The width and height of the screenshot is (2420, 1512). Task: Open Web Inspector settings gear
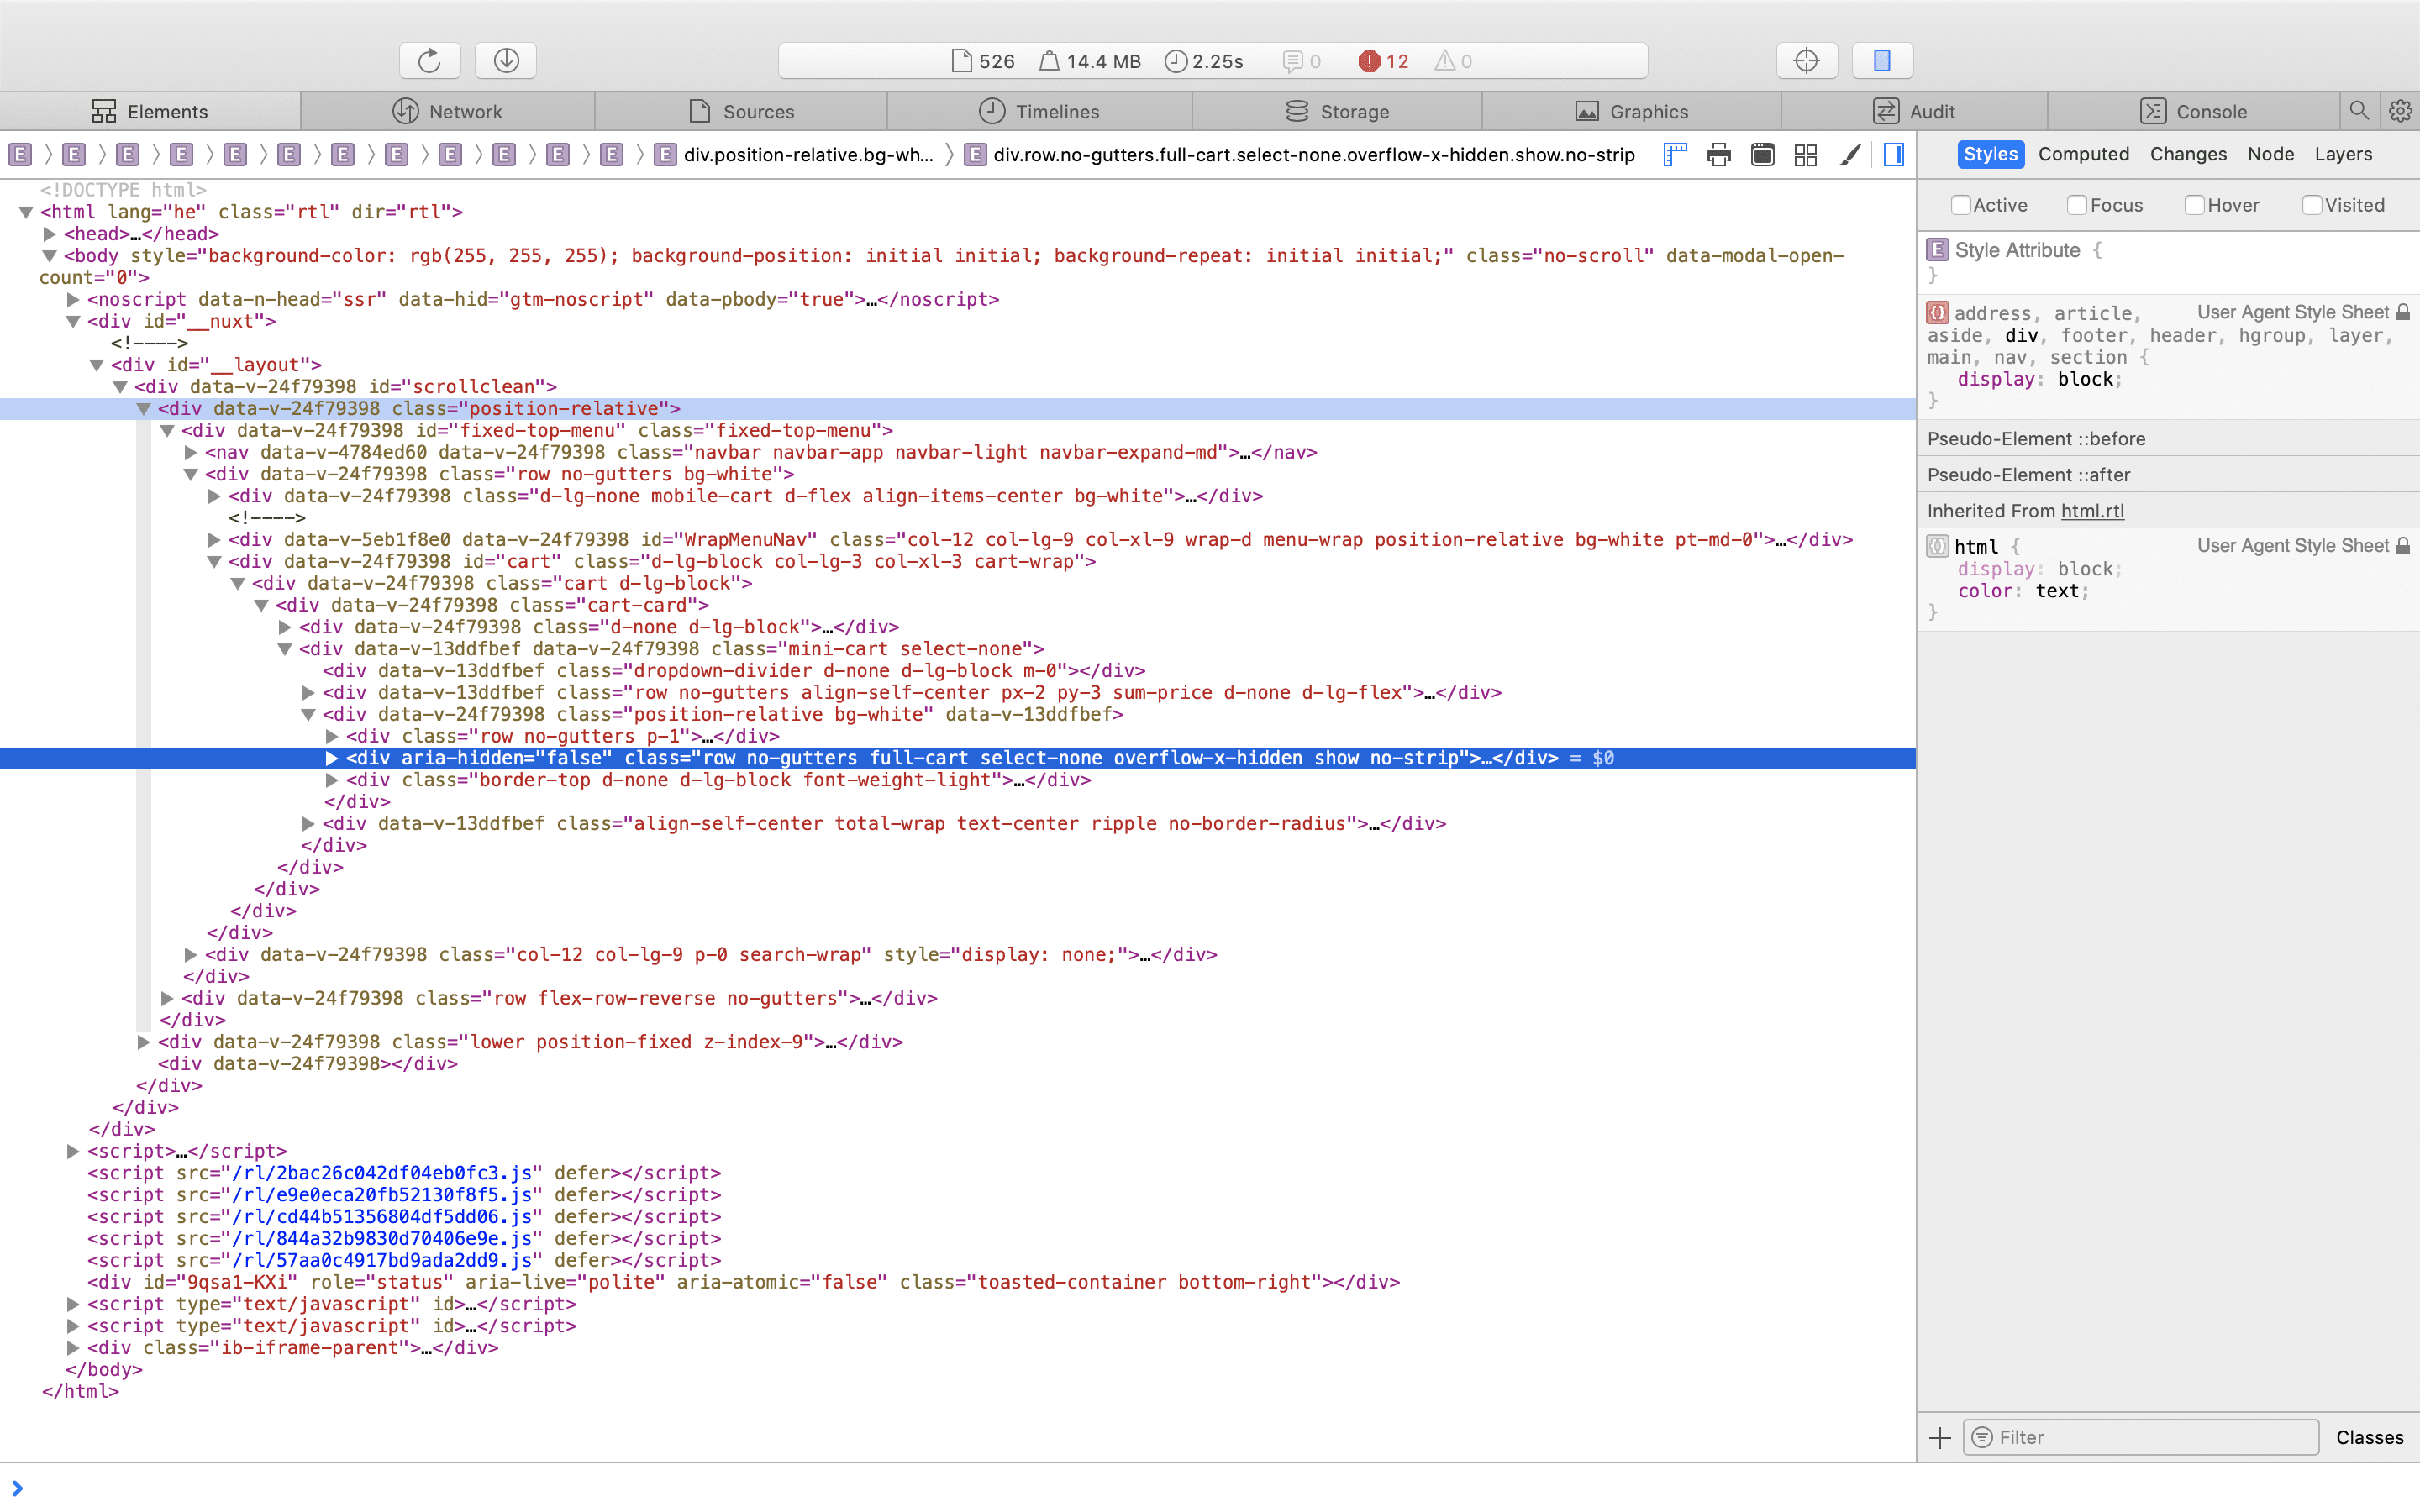(2400, 111)
